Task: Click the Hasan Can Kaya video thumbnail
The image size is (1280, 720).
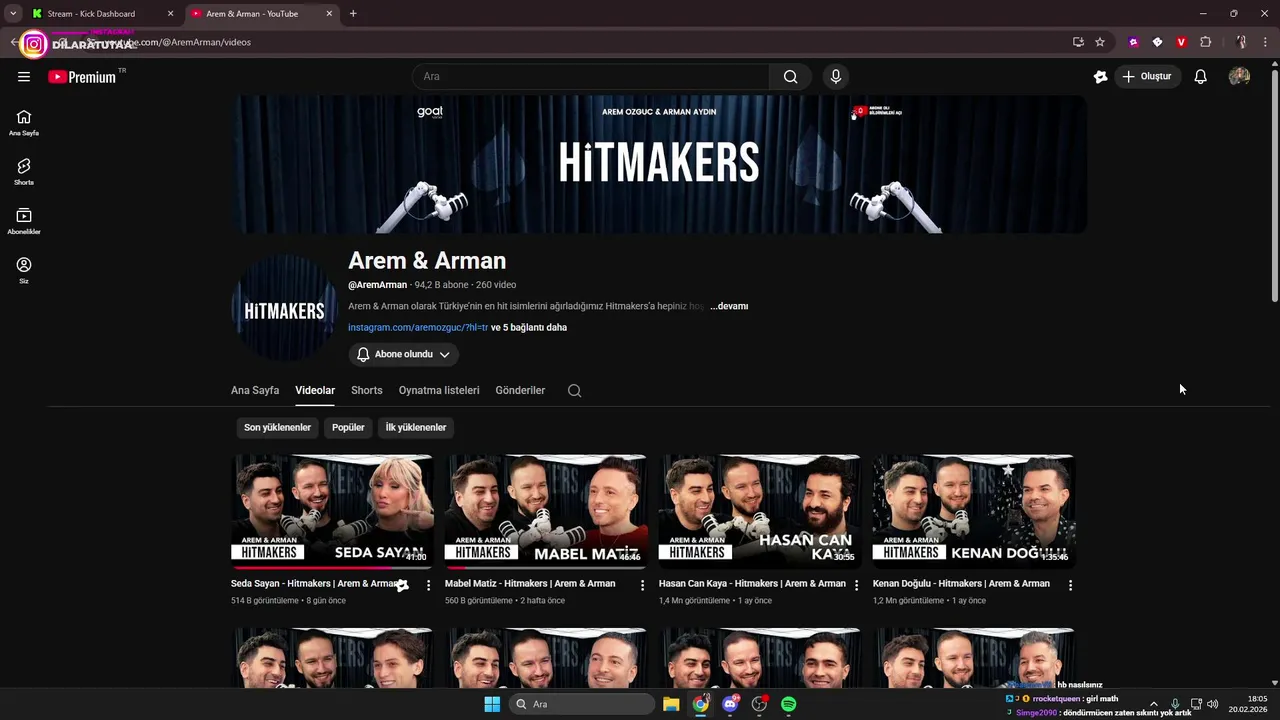Action: (760, 511)
